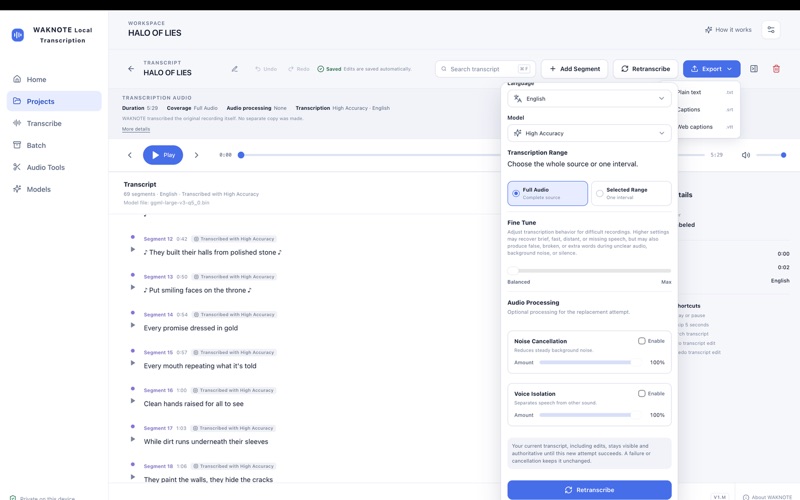Skip to the previous segment arrow

coord(130,155)
